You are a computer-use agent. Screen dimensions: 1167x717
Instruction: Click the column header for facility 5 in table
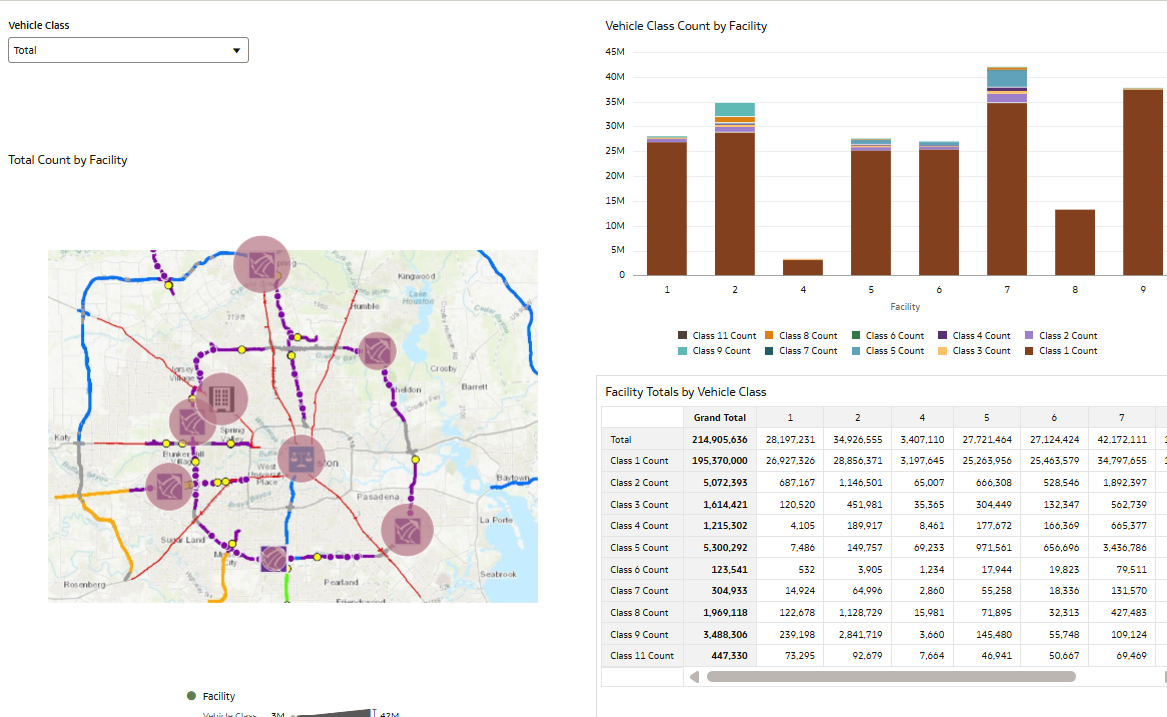[987, 418]
